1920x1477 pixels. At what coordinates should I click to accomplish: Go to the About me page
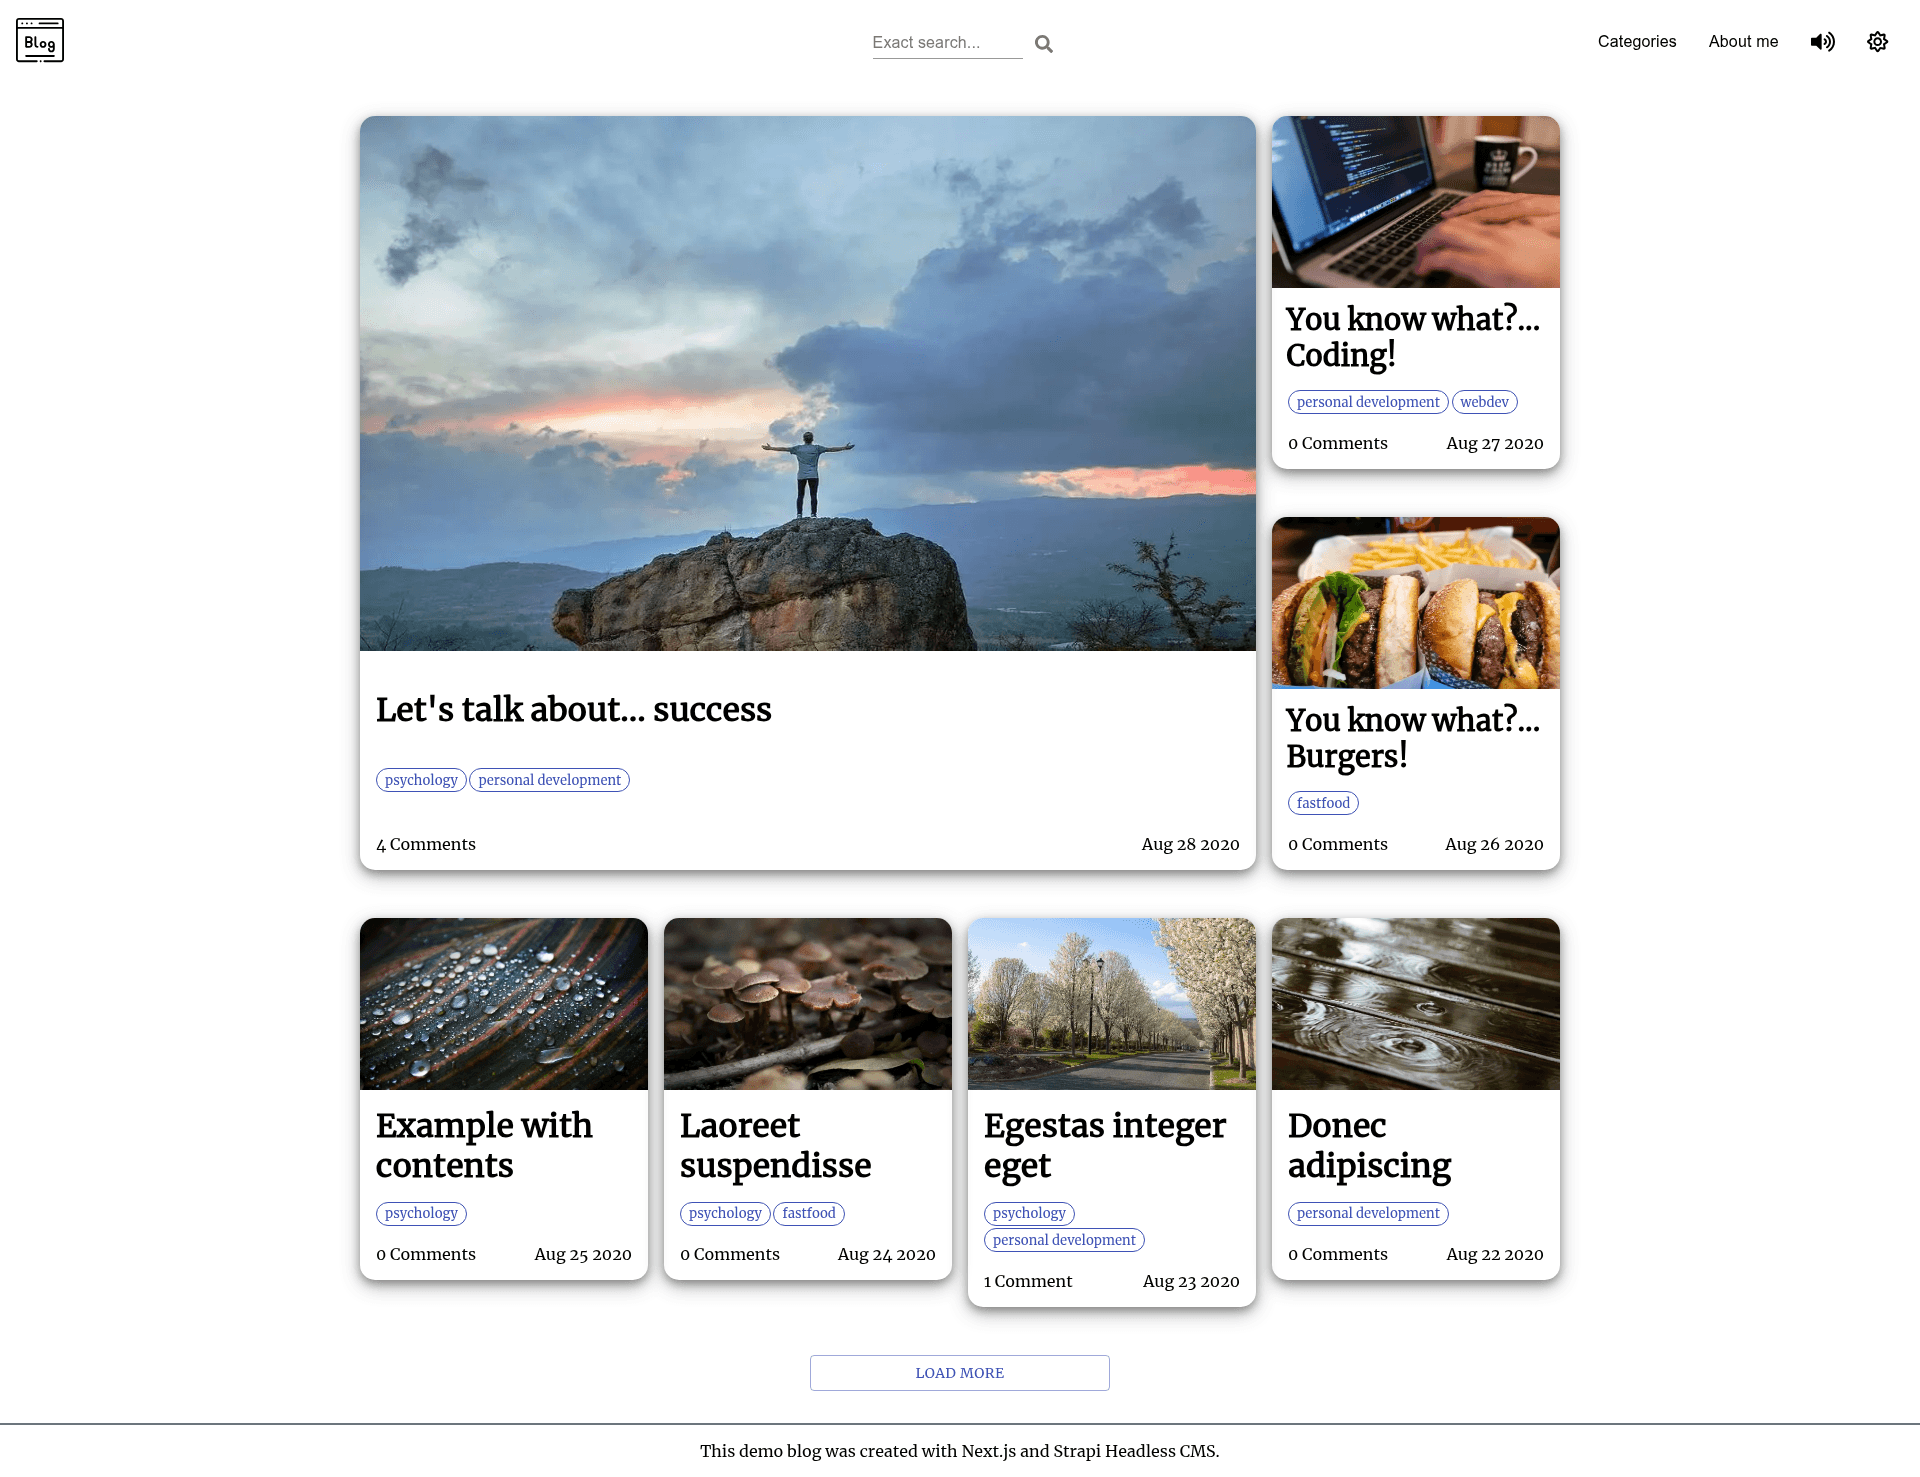tap(1743, 41)
